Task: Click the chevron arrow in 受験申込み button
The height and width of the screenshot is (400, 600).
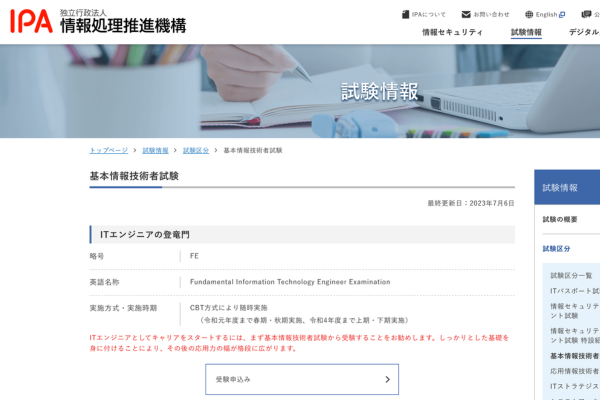Action: pyautogui.click(x=387, y=379)
